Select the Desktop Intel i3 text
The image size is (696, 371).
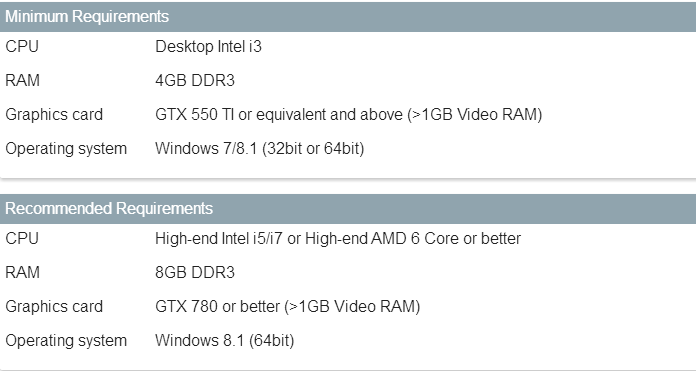[208, 47]
